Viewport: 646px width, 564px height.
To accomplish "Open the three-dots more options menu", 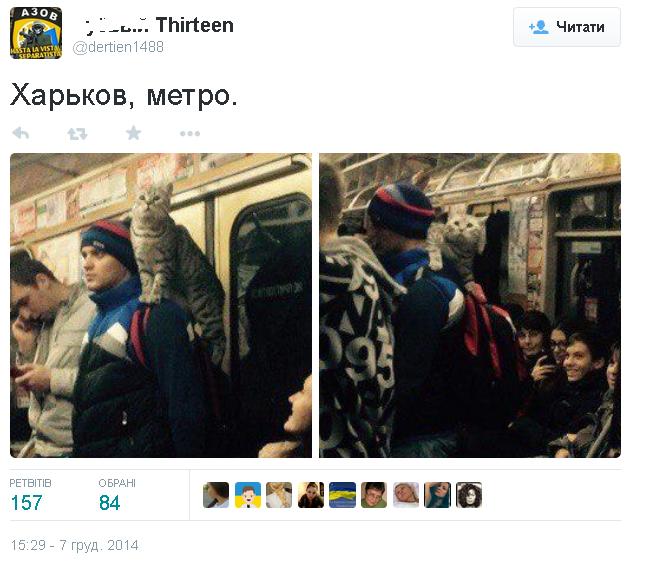I will coord(190,133).
